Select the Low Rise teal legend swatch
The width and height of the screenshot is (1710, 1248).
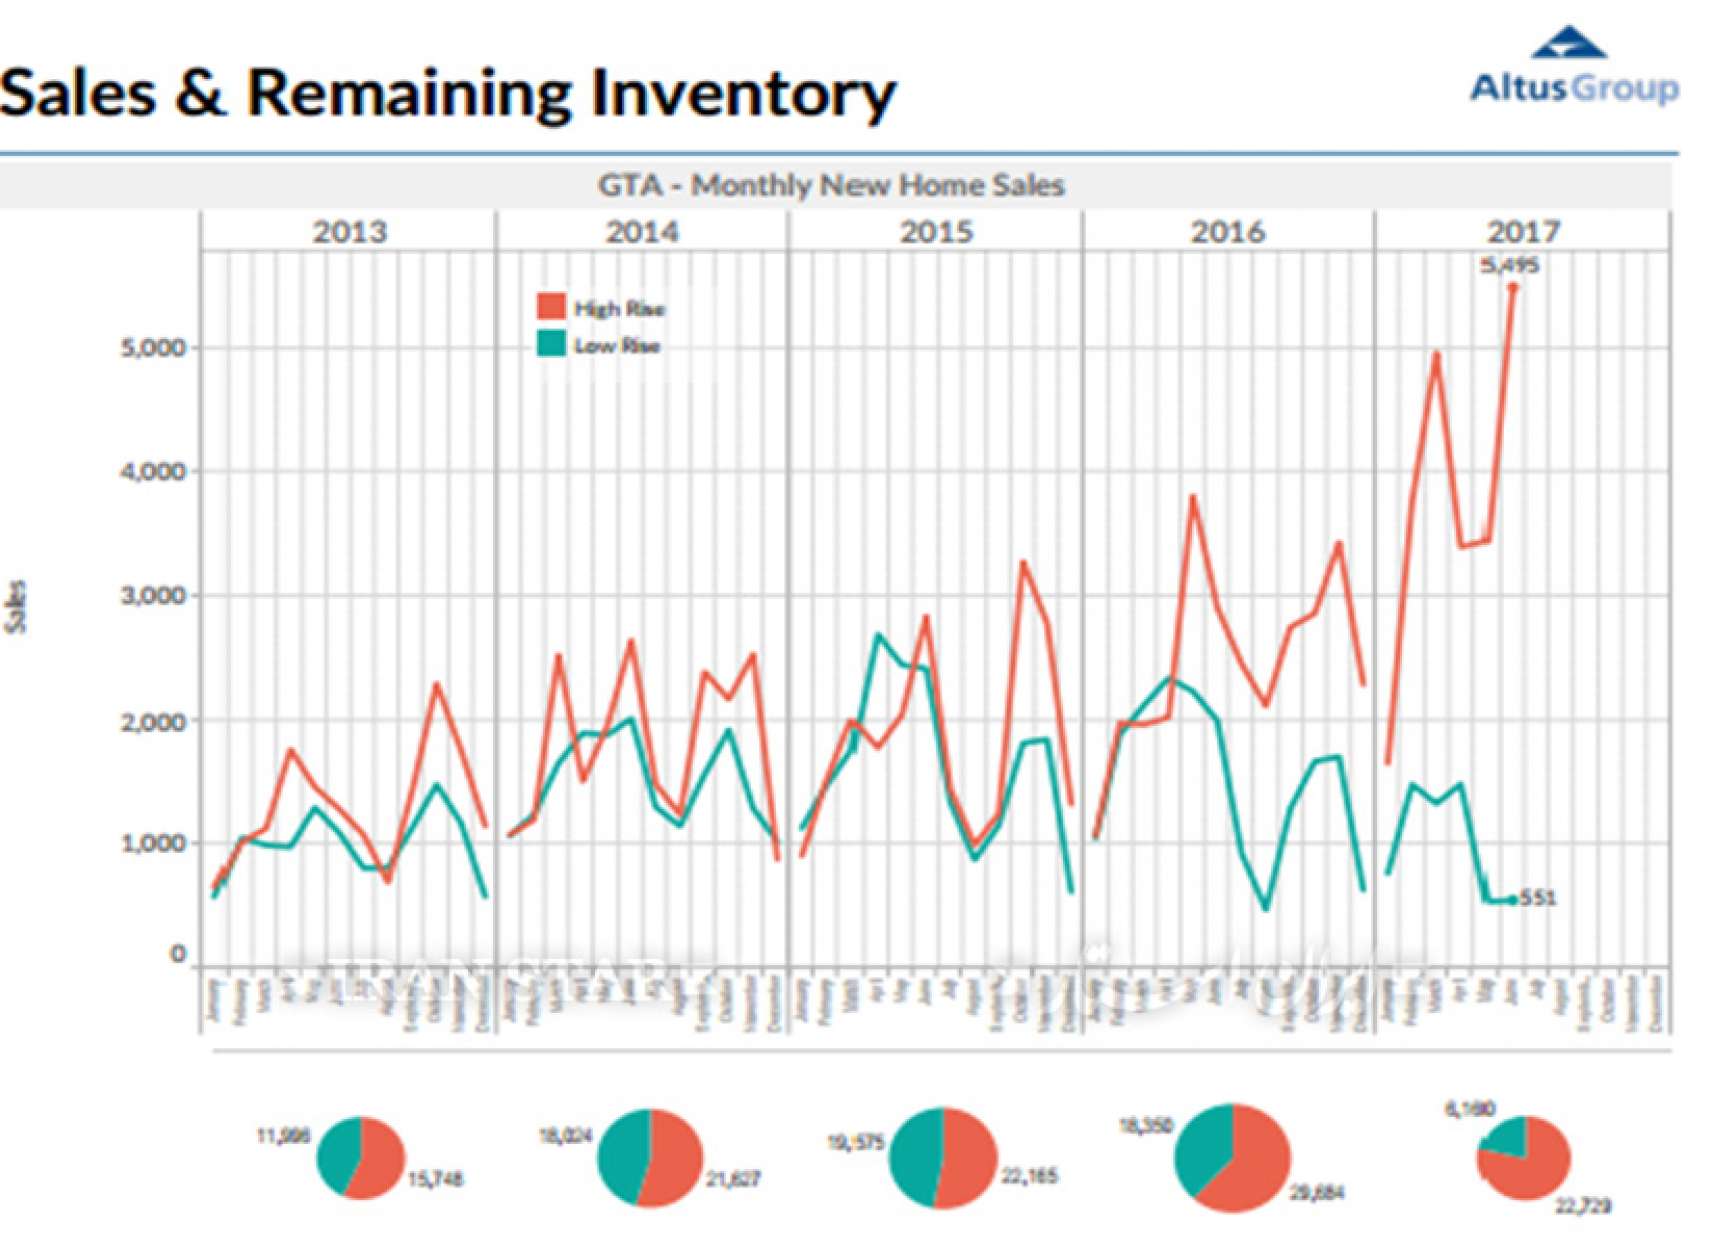tap(551, 344)
